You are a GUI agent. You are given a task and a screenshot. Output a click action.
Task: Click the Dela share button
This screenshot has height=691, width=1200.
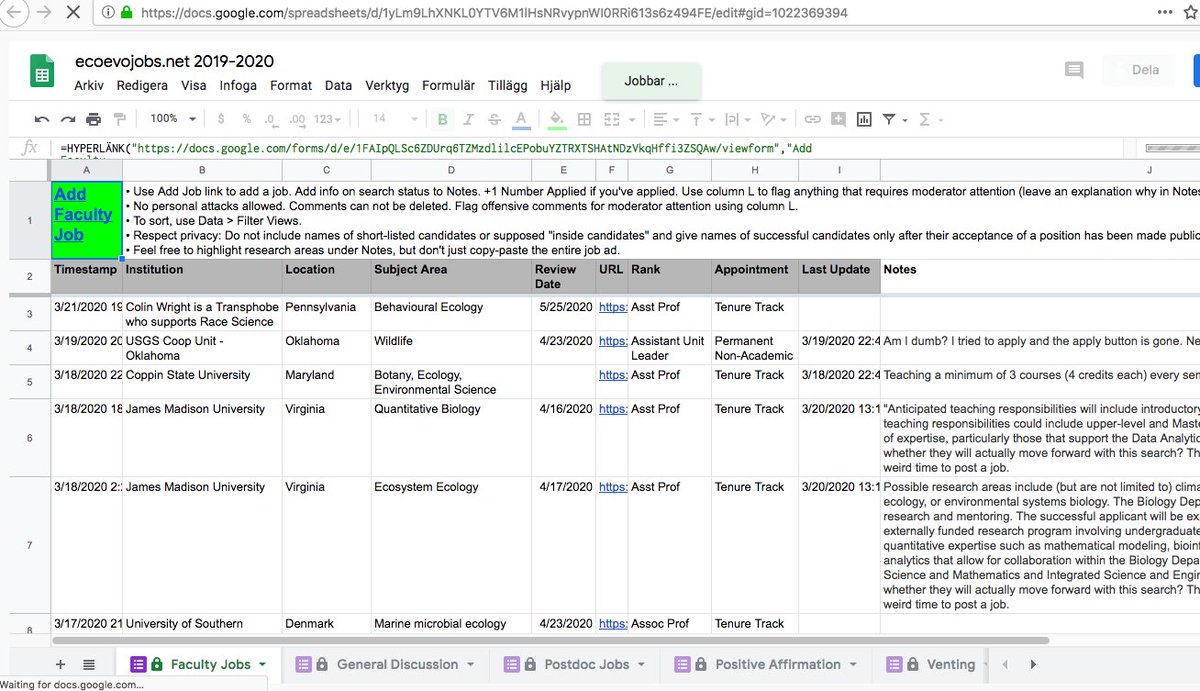(x=1144, y=70)
